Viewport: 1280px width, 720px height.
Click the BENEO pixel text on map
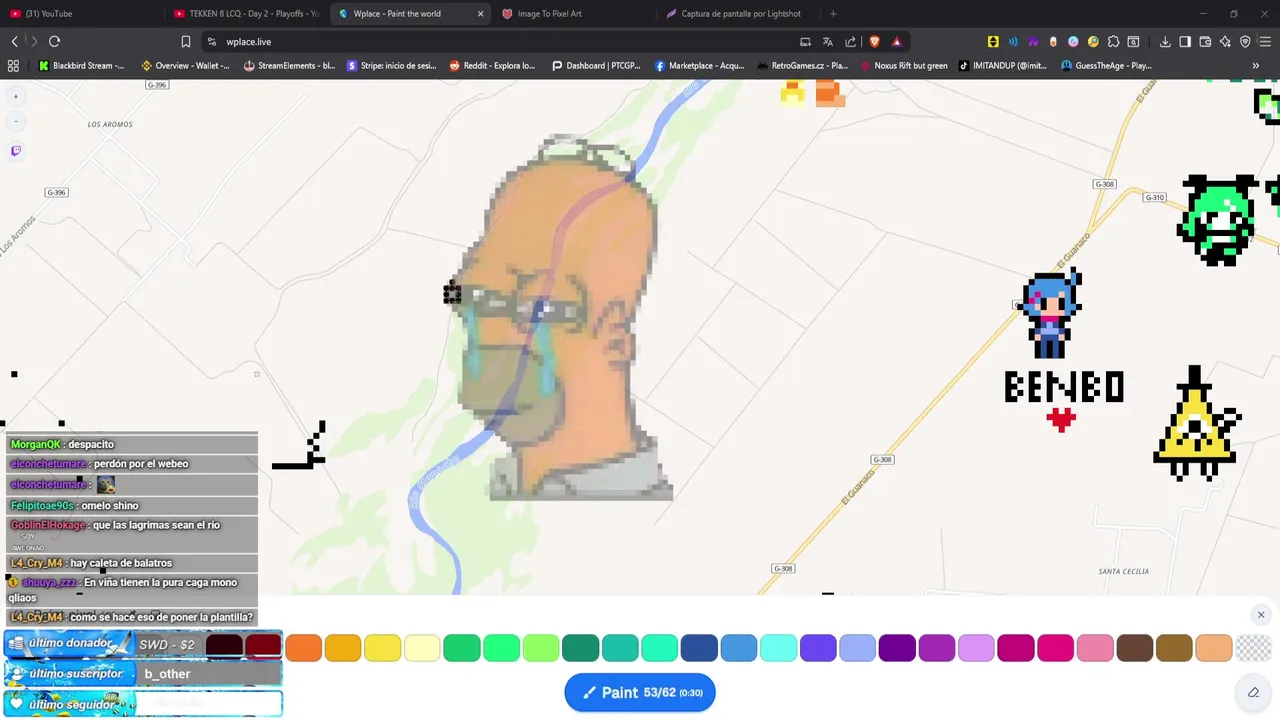pyautogui.click(x=1064, y=387)
